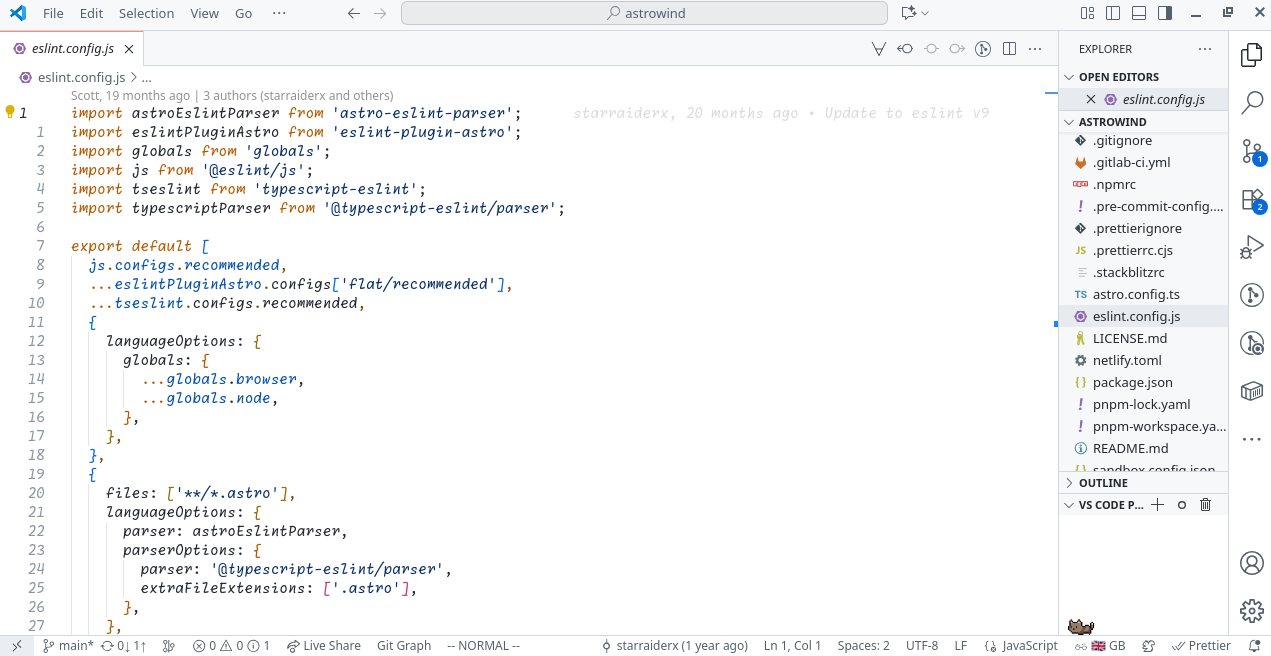Open the Copilot chat dropdown arrow
Viewport: 1271px width, 656px height.
pyautogui.click(x=925, y=13)
